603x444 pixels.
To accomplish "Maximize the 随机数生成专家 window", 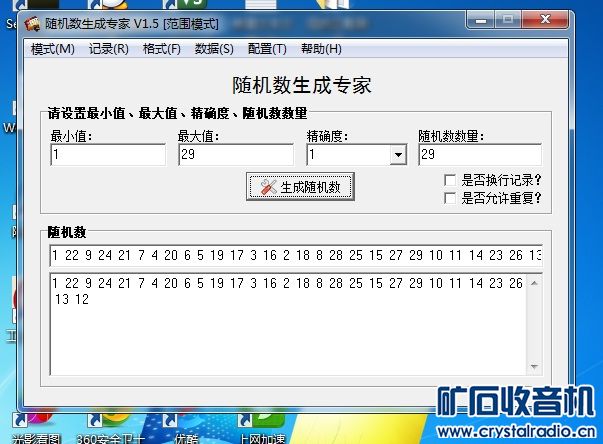I will coord(508,20).
